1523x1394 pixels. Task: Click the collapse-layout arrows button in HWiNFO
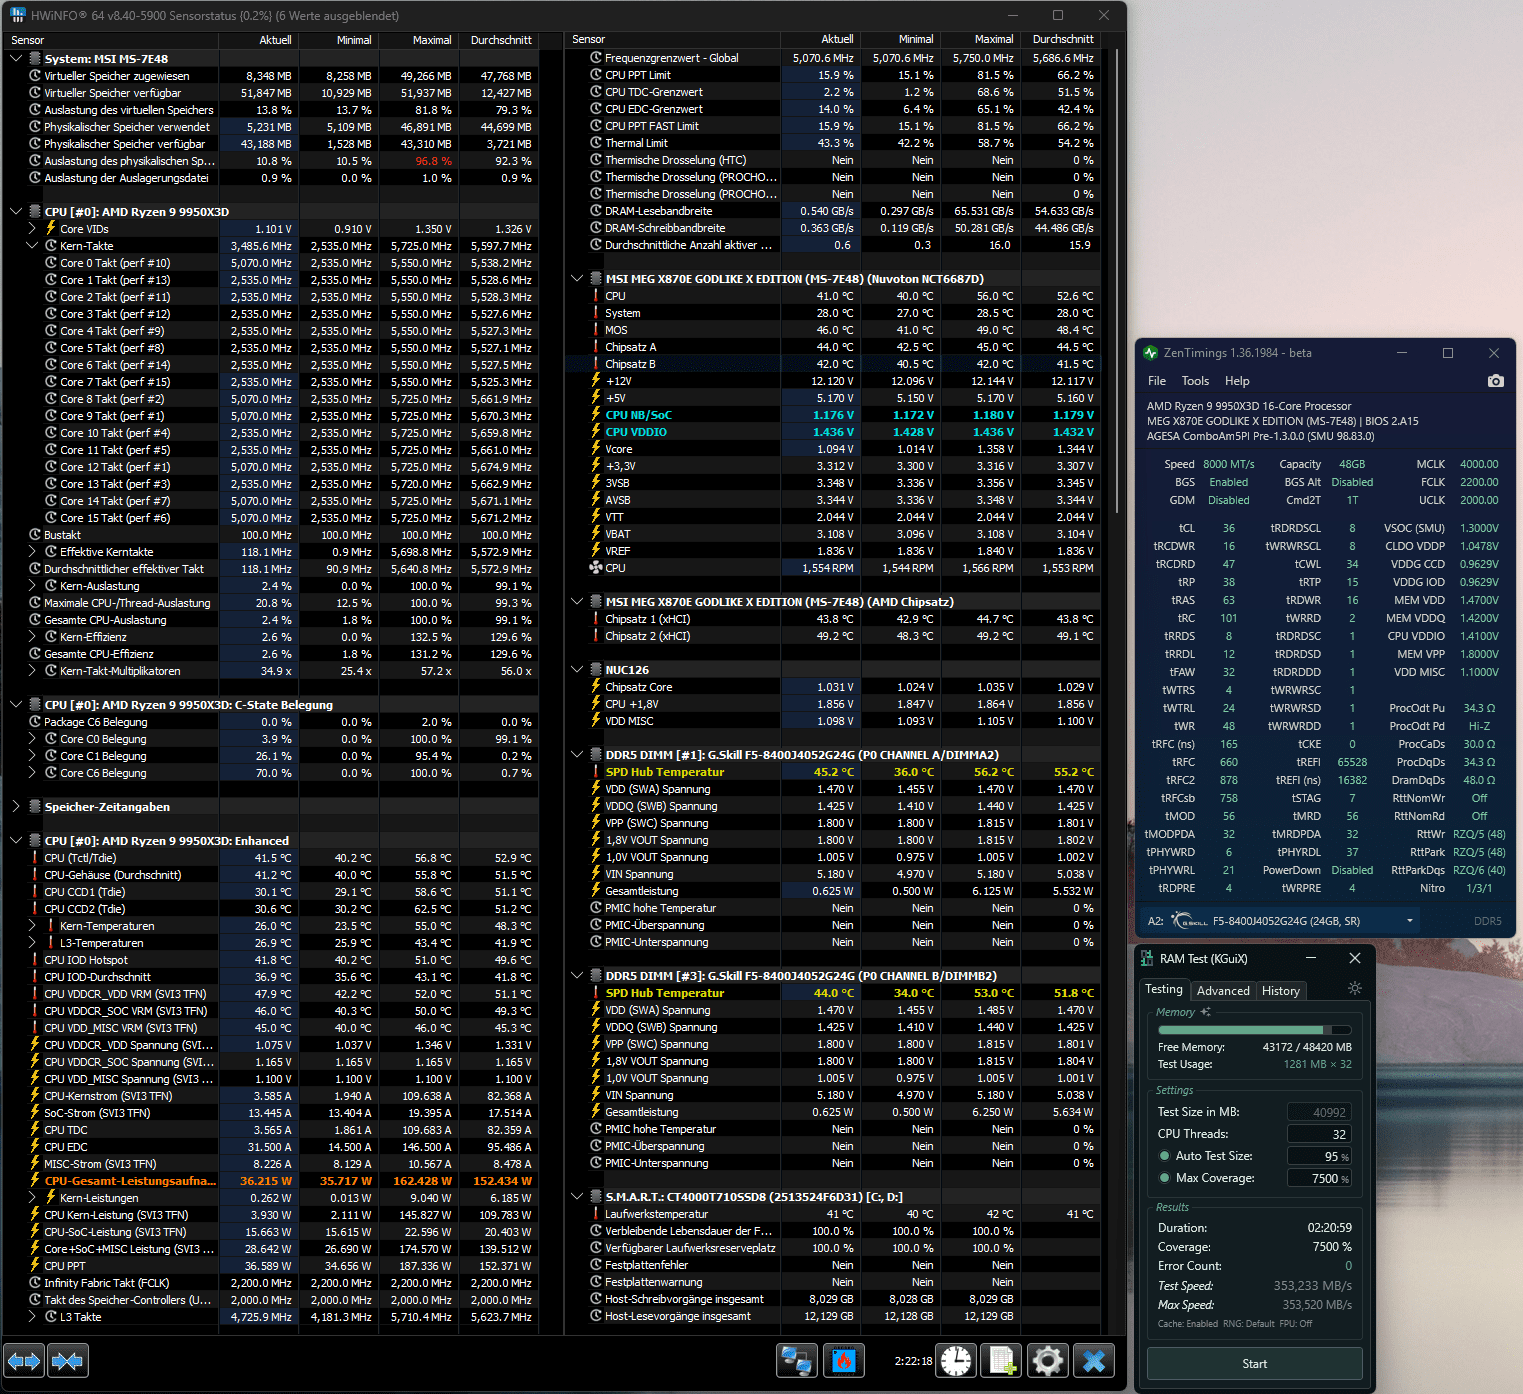click(67, 1361)
